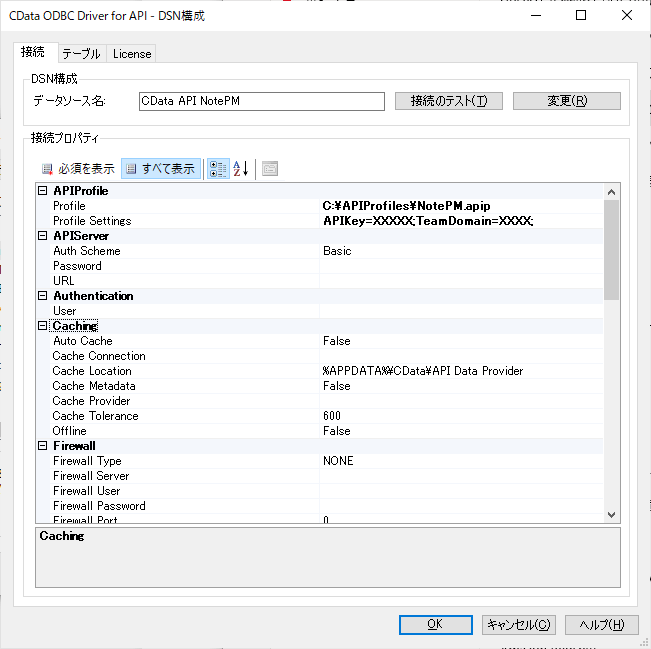651x649 pixels.
Task: Click the キャンセル(C) button
Action: [519, 625]
